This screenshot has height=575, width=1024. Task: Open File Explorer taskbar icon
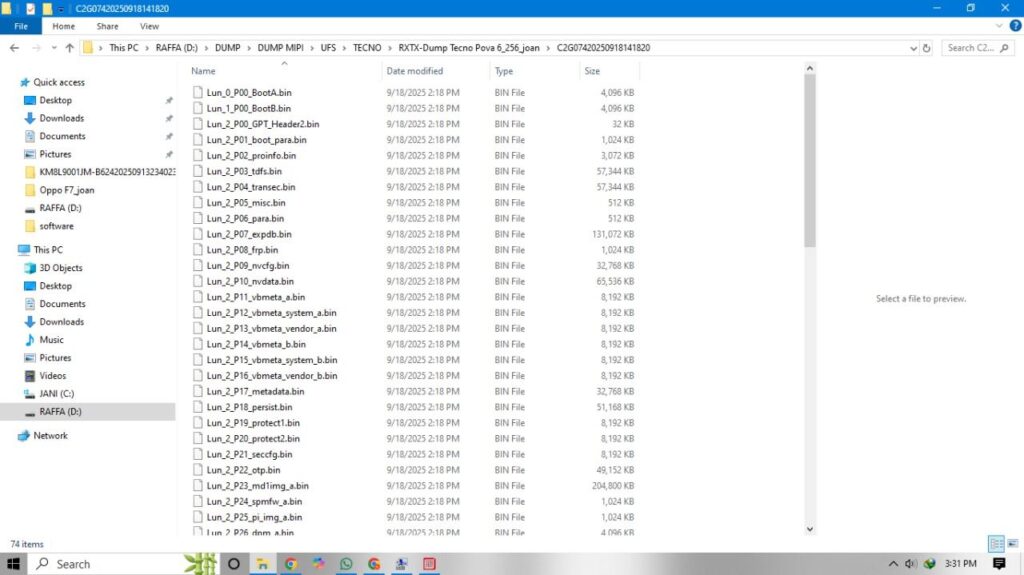(x=262, y=563)
